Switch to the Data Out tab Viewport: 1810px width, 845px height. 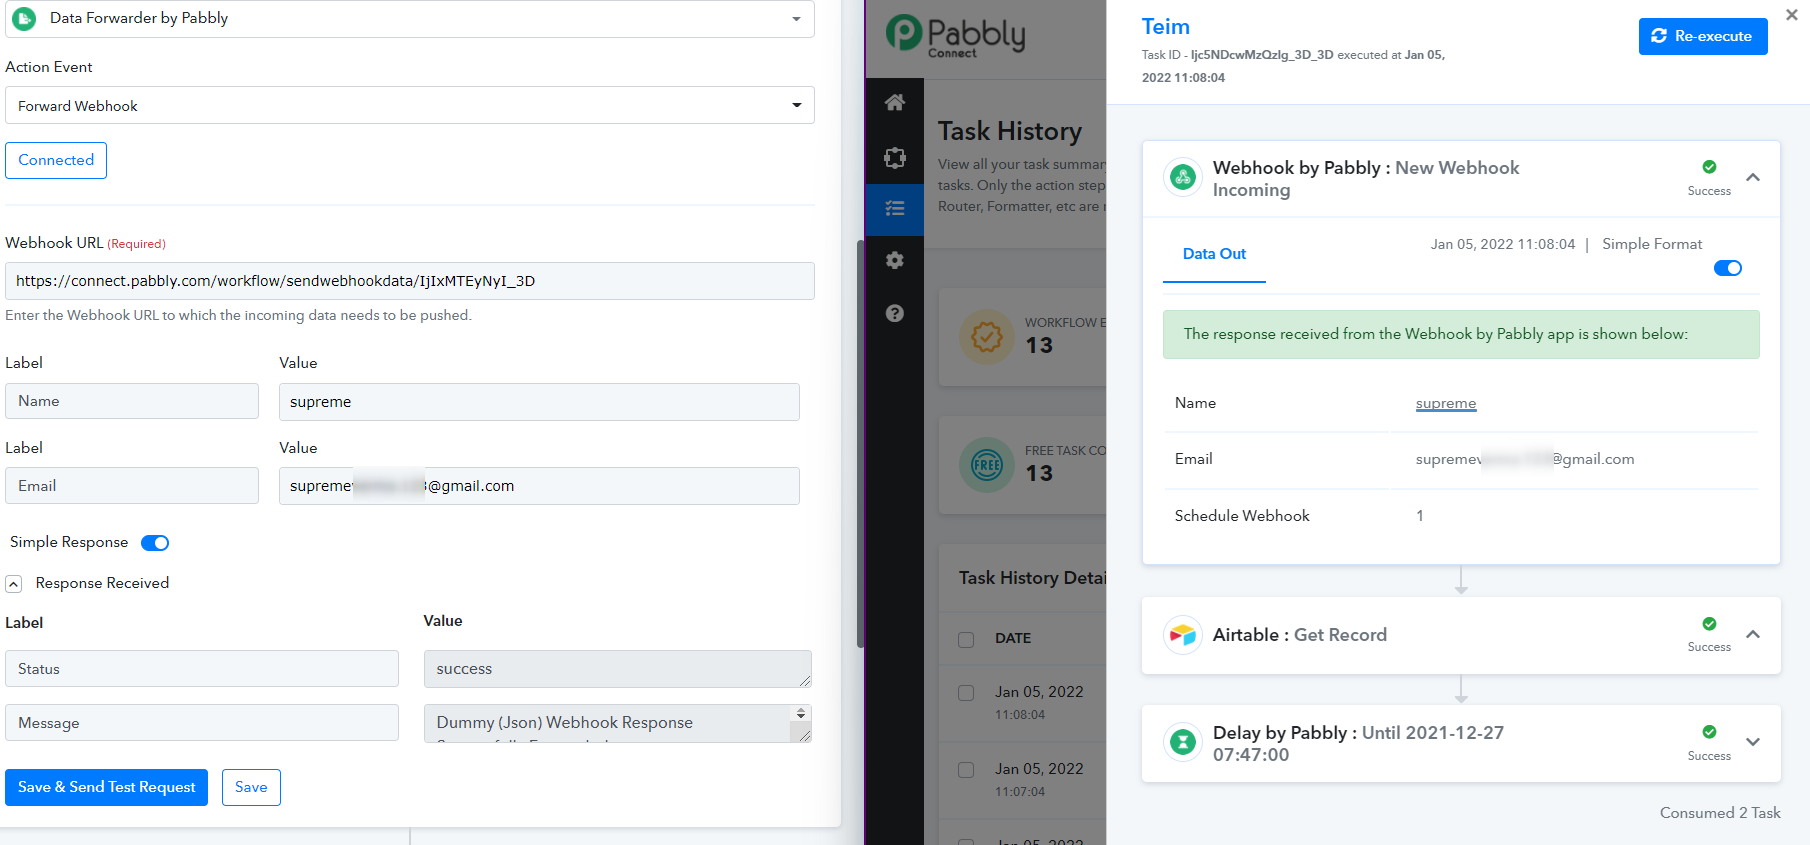[1214, 254]
